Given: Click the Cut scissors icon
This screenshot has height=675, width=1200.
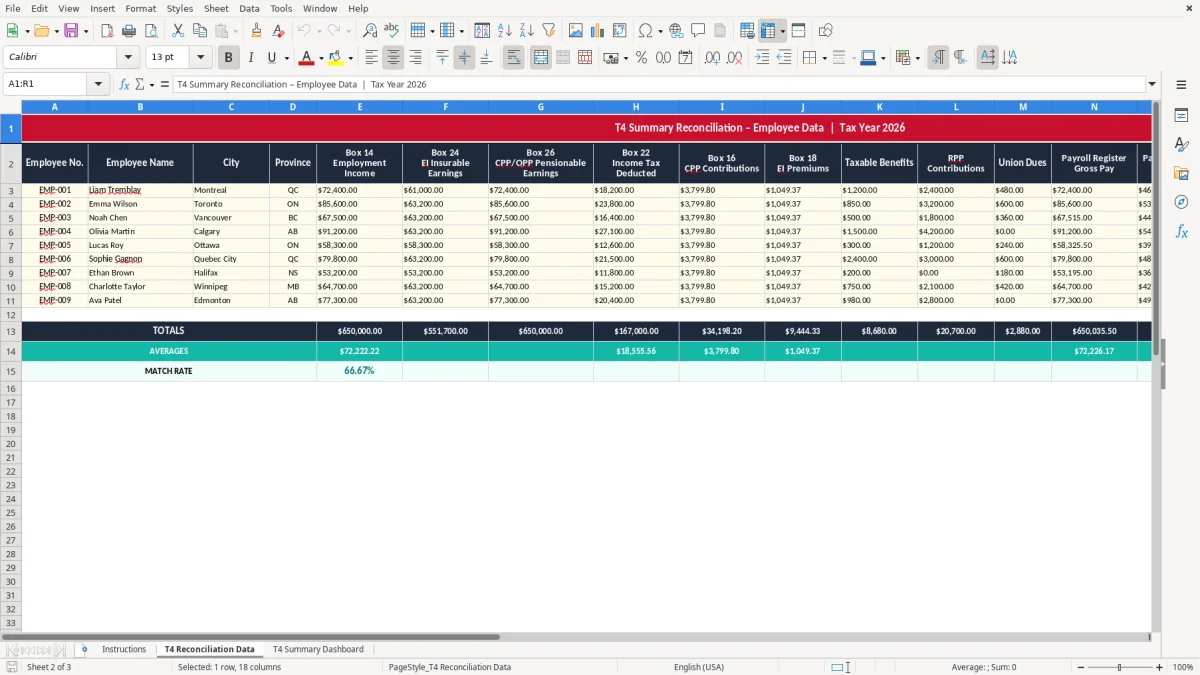Looking at the screenshot, I should click(177, 31).
